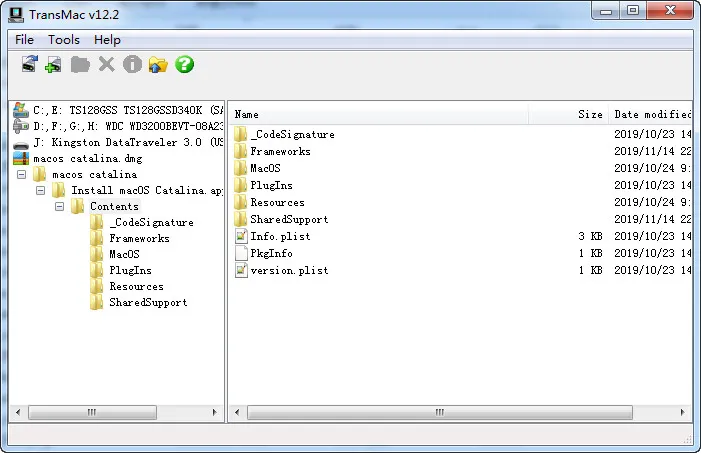Click the SharedSupport name in file list
Image resolution: width=701 pixels, height=453 pixels.
pos(289,219)
